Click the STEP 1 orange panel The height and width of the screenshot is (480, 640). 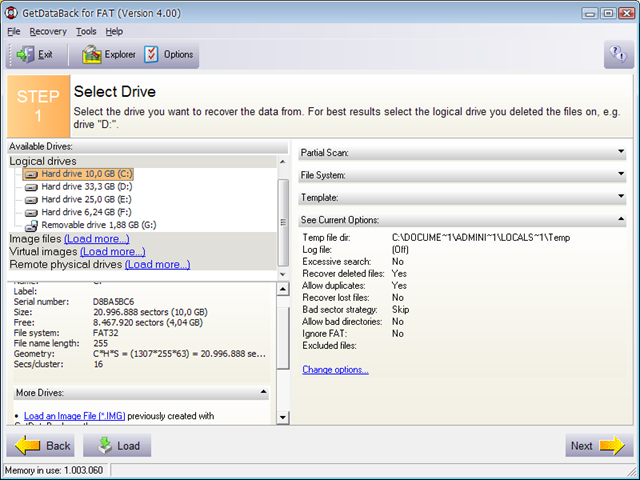click(38, 106)
